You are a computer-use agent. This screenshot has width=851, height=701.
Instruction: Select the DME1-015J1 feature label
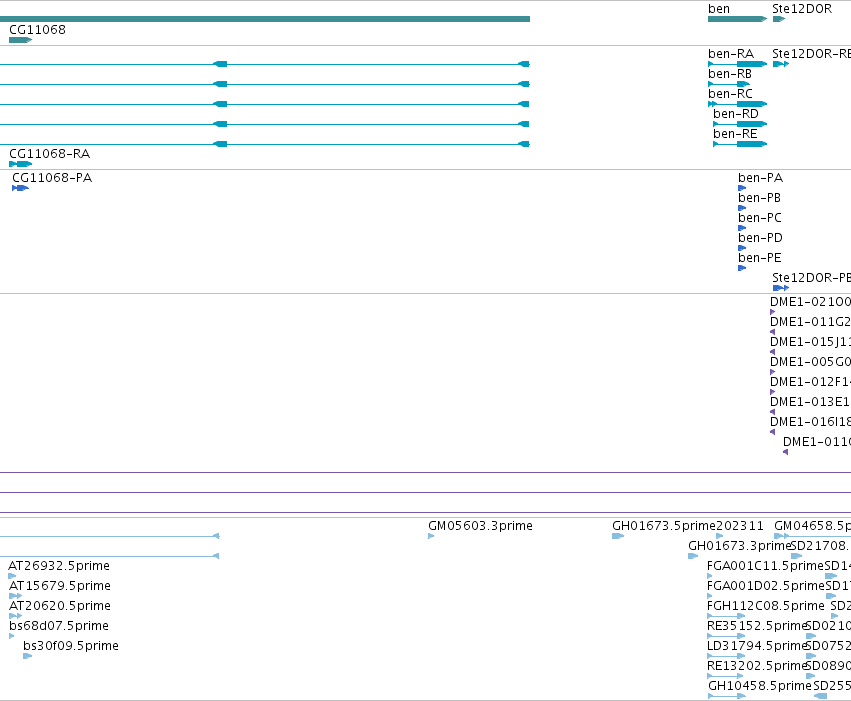(x=810, y=343)
